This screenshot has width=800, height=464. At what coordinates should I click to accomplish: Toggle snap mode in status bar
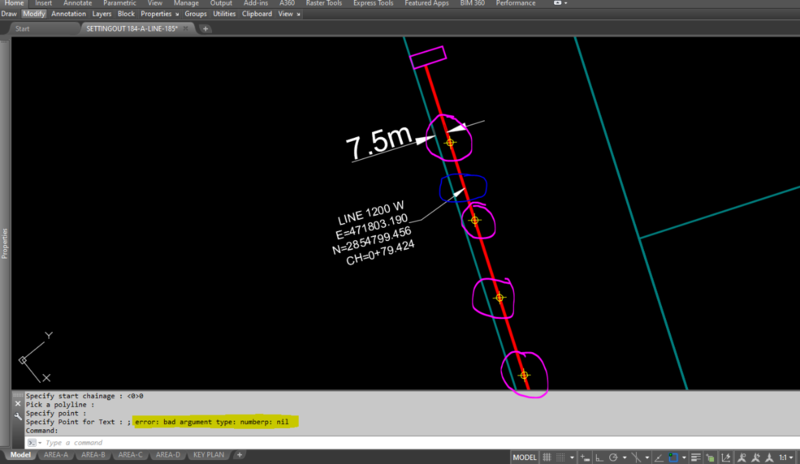(x=558, y=456)
